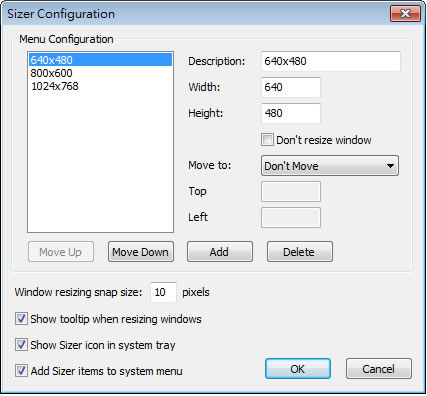427x396 pixels.
Task: Click the Move Up button
Action: pos(61,252)
